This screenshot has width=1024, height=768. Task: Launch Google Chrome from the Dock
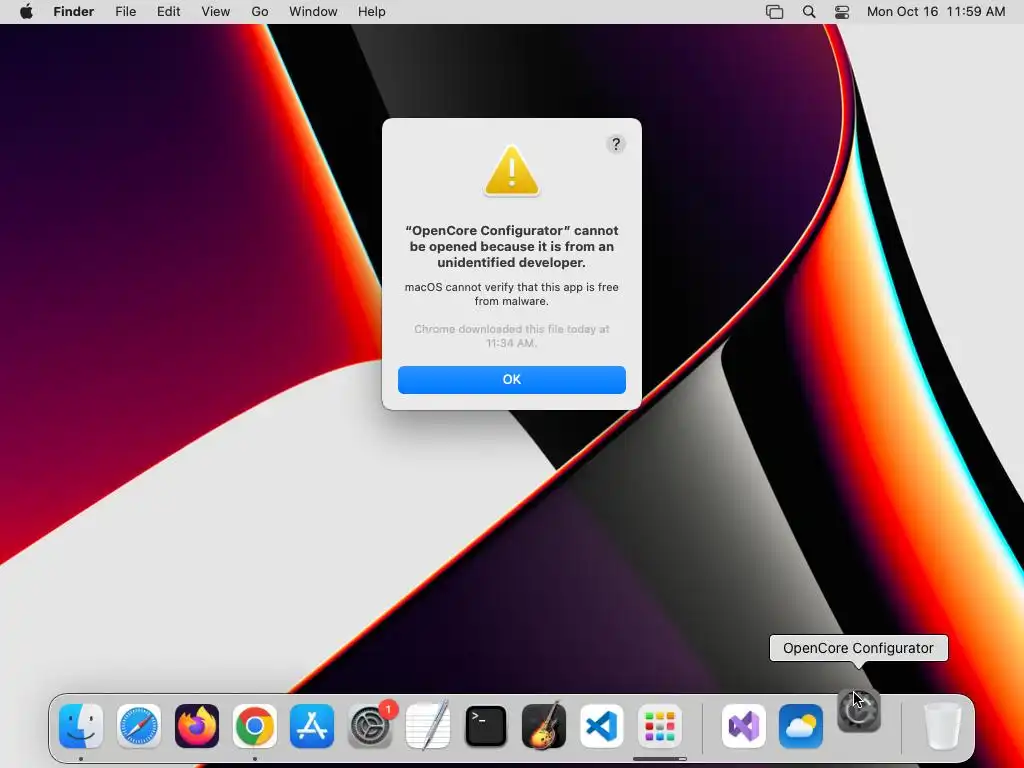(255, 726)
